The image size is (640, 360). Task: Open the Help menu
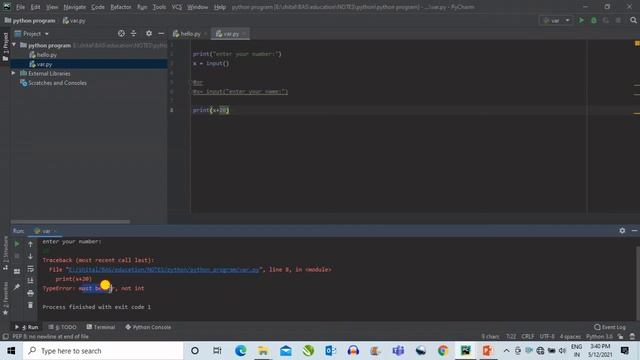coord(220,7)
